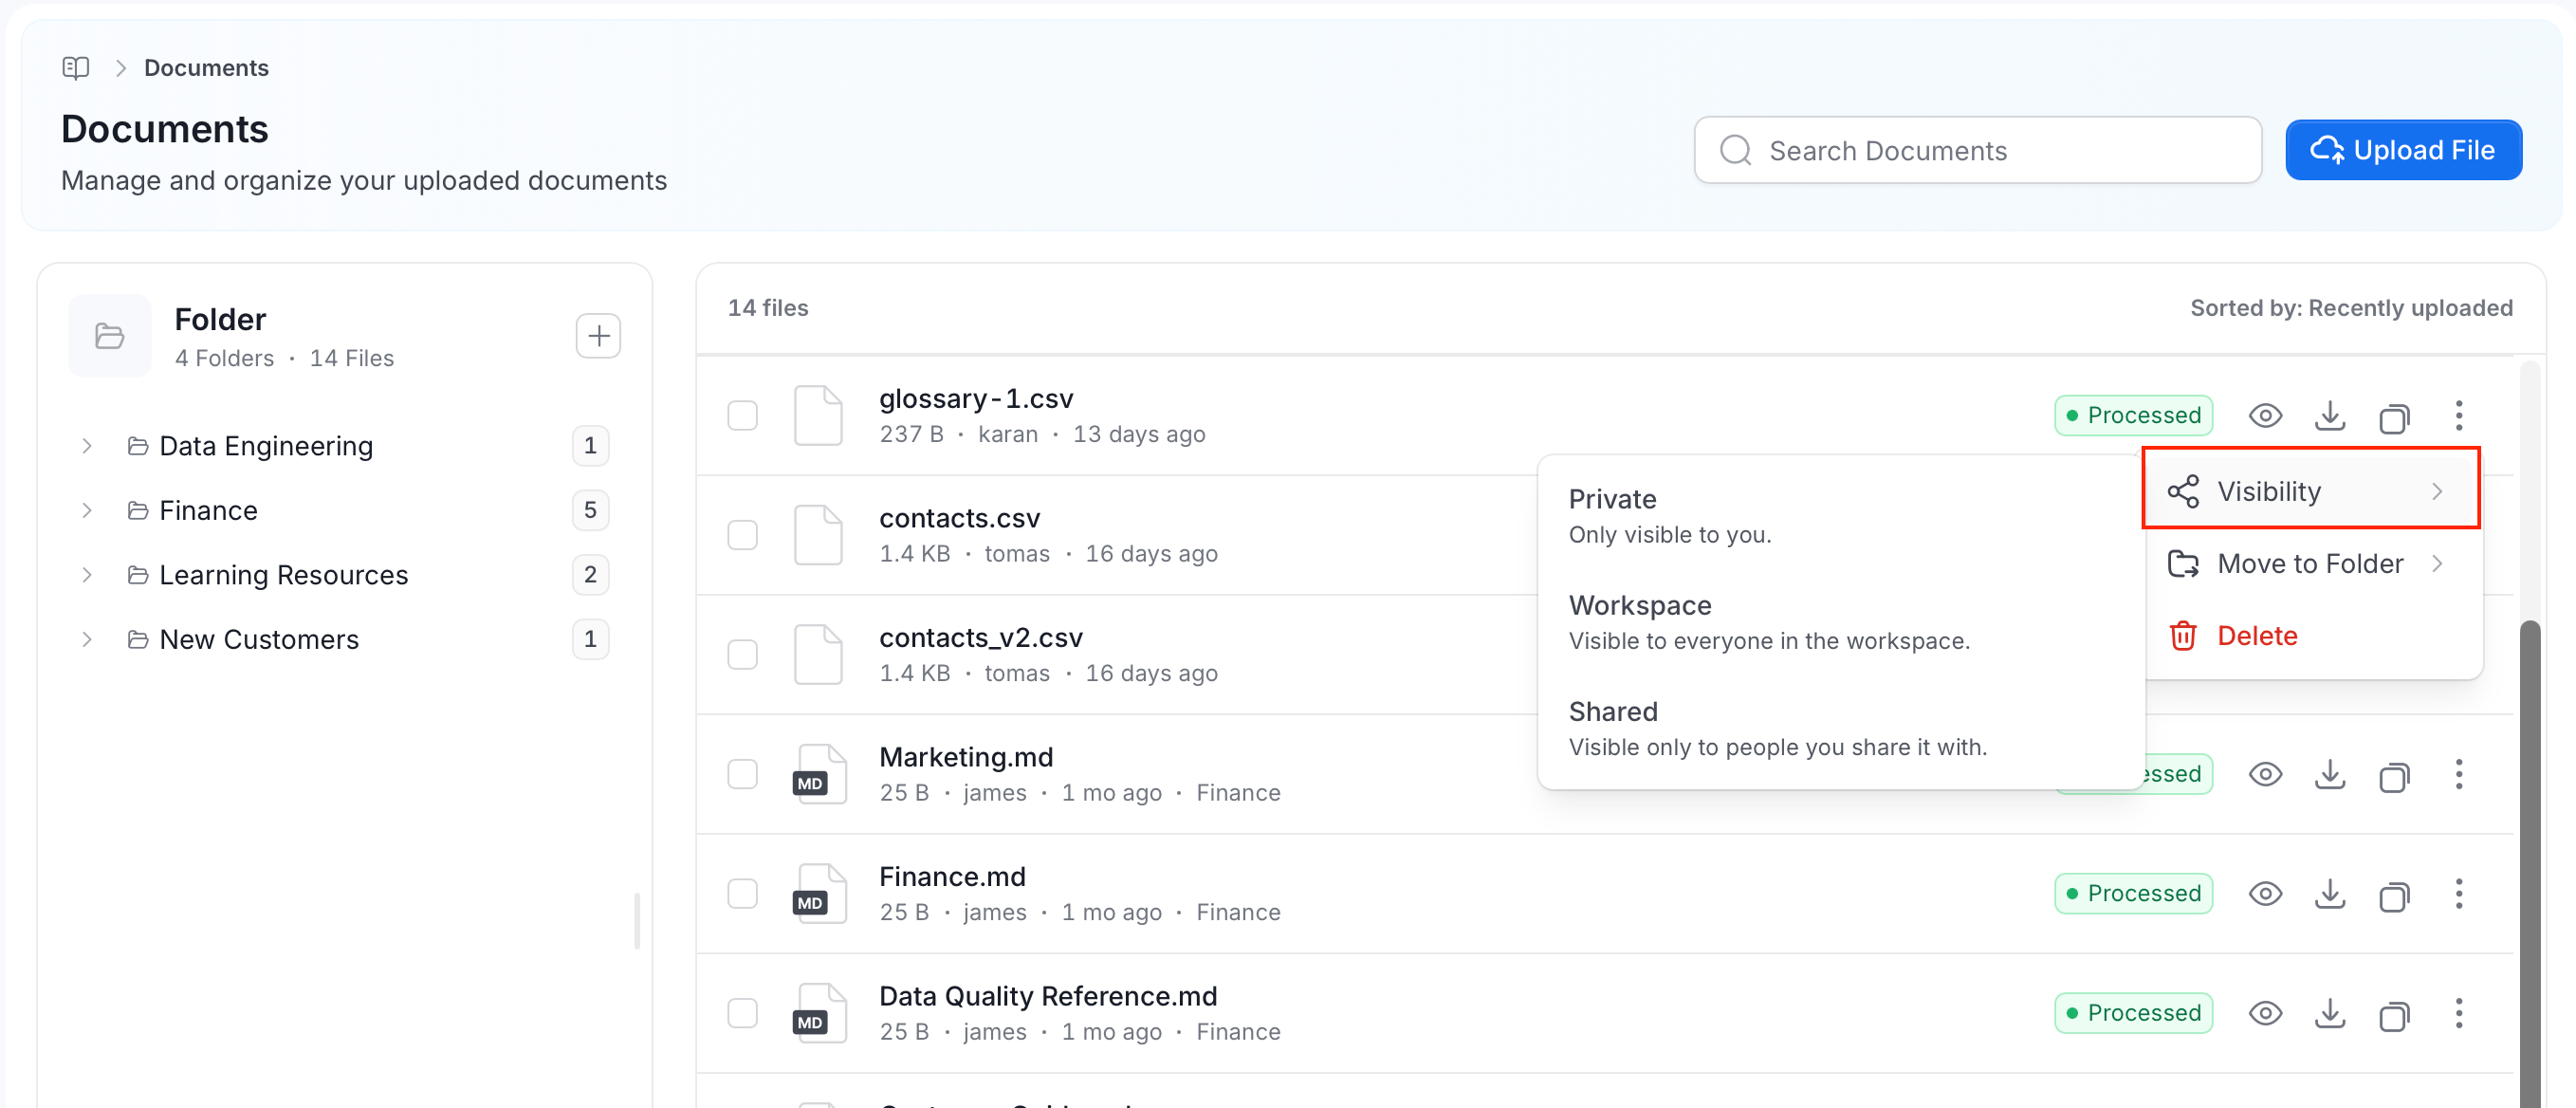Viewport: 2576px width, 1108px height.
Task: Preview glossary-1.csv with the eye icon
Action: click(2265, 415)
